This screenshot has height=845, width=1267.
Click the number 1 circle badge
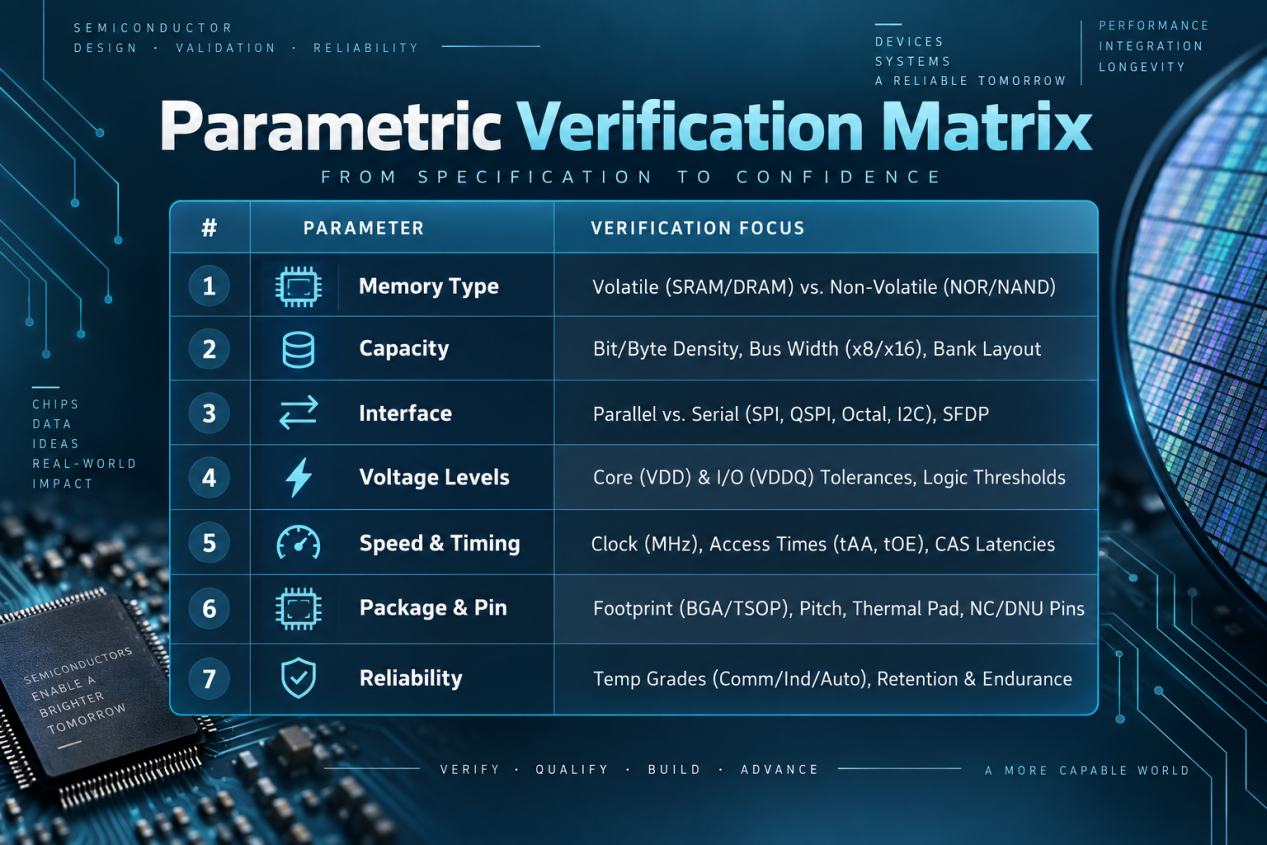click(x=209, y=287)
